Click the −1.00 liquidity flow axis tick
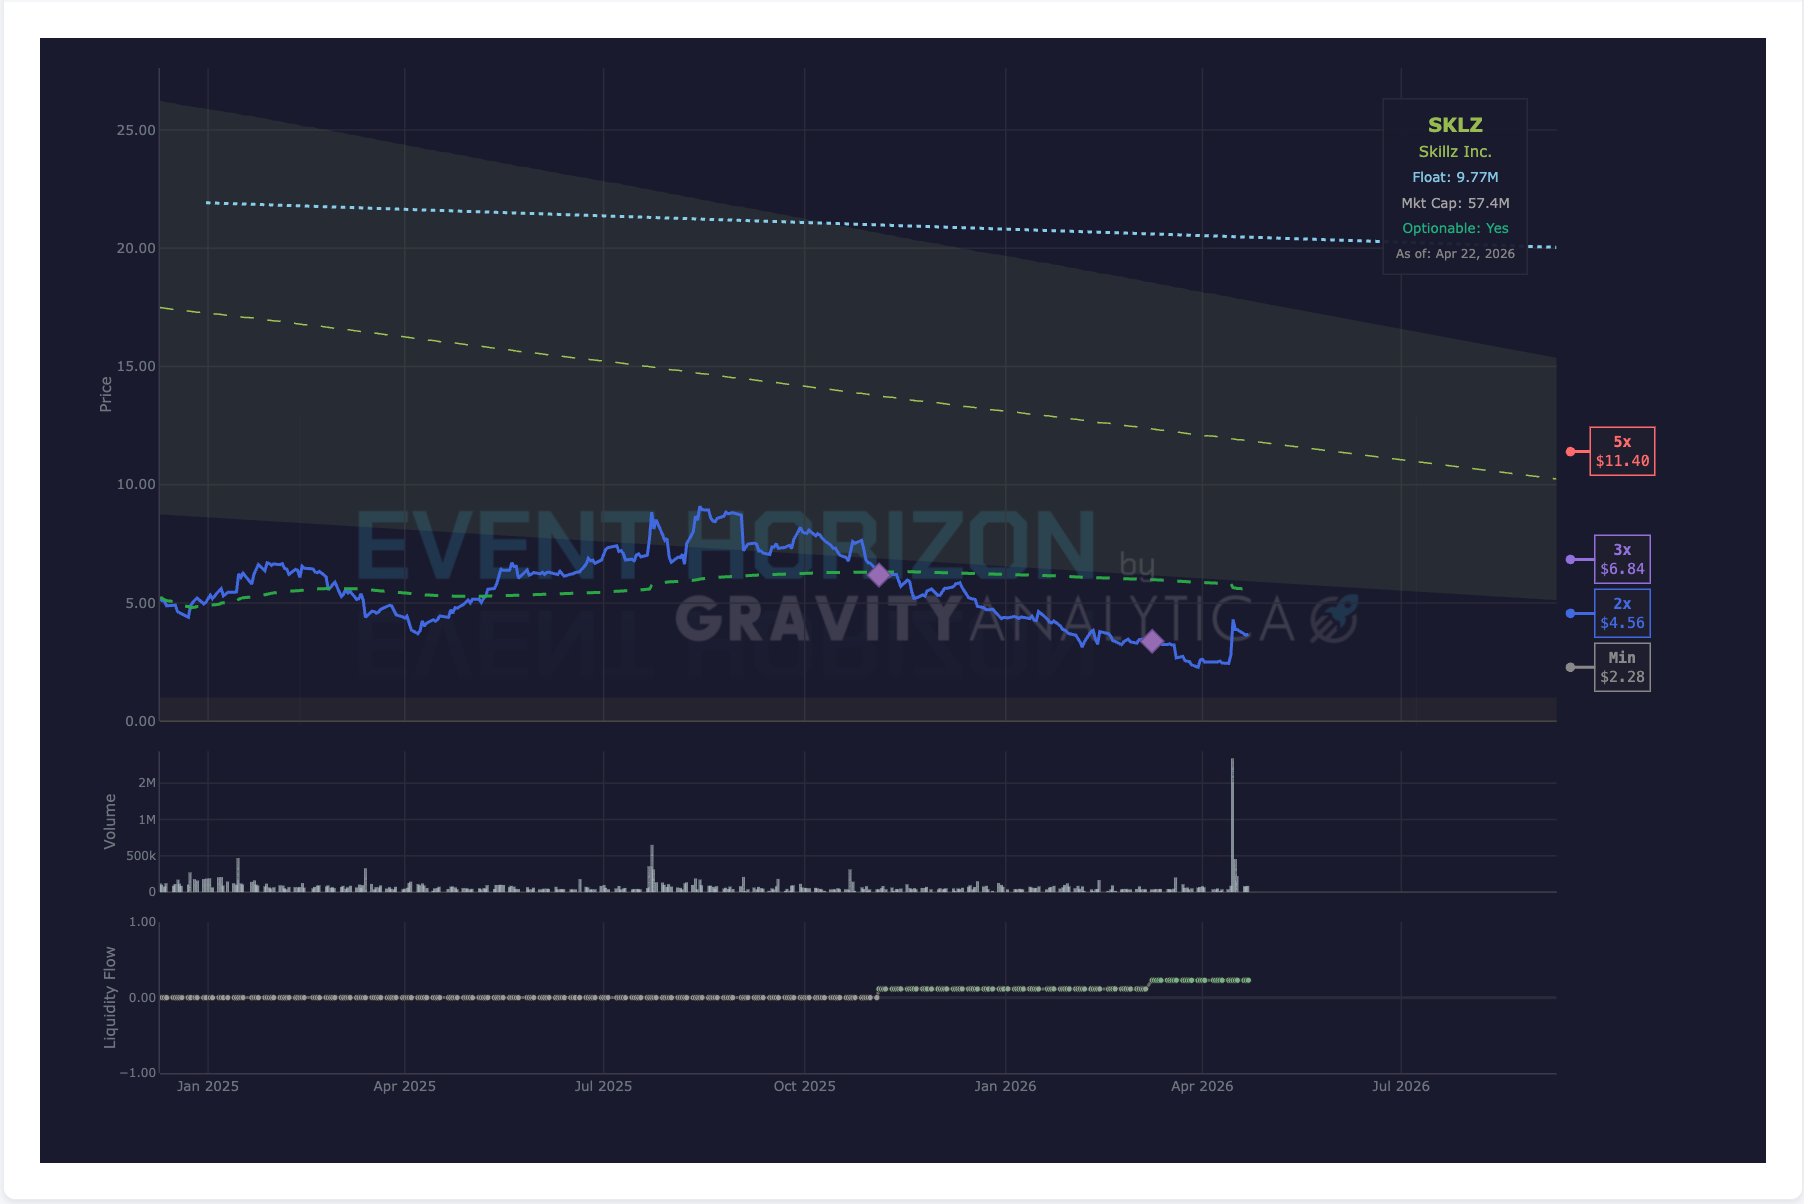Viewport: 1804px width, 1204px height. [x=138, y=1073]
